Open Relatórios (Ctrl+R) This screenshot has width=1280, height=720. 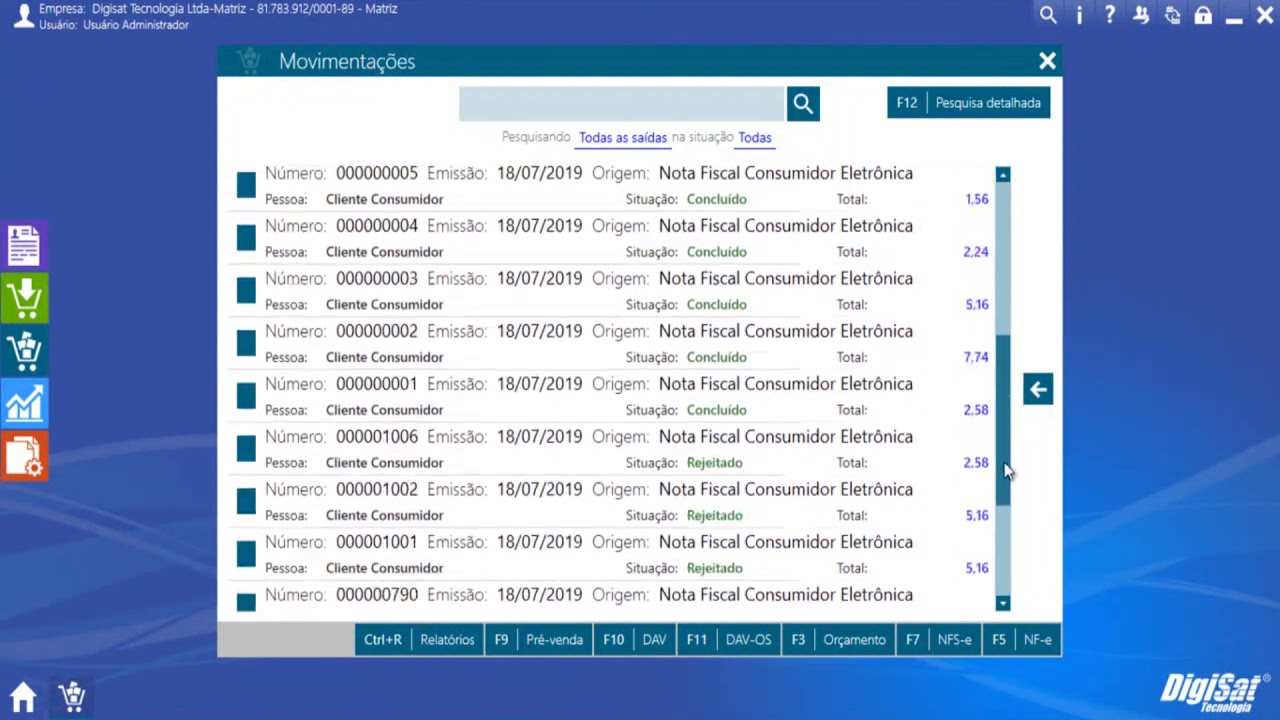tap(419, 640)
